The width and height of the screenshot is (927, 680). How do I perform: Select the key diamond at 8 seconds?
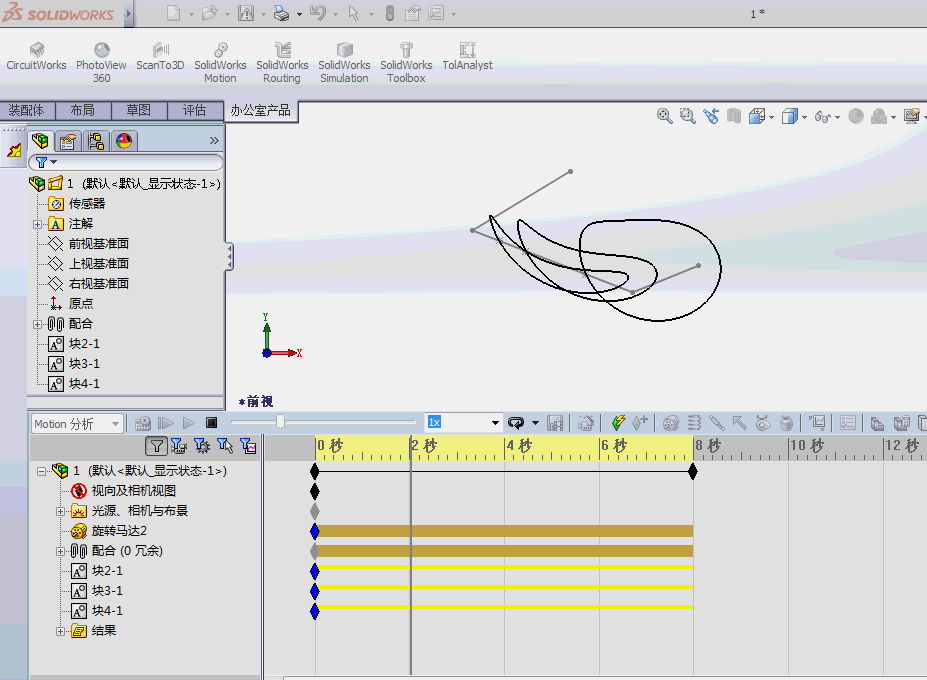pyautogui.click(x=693, y=470)
